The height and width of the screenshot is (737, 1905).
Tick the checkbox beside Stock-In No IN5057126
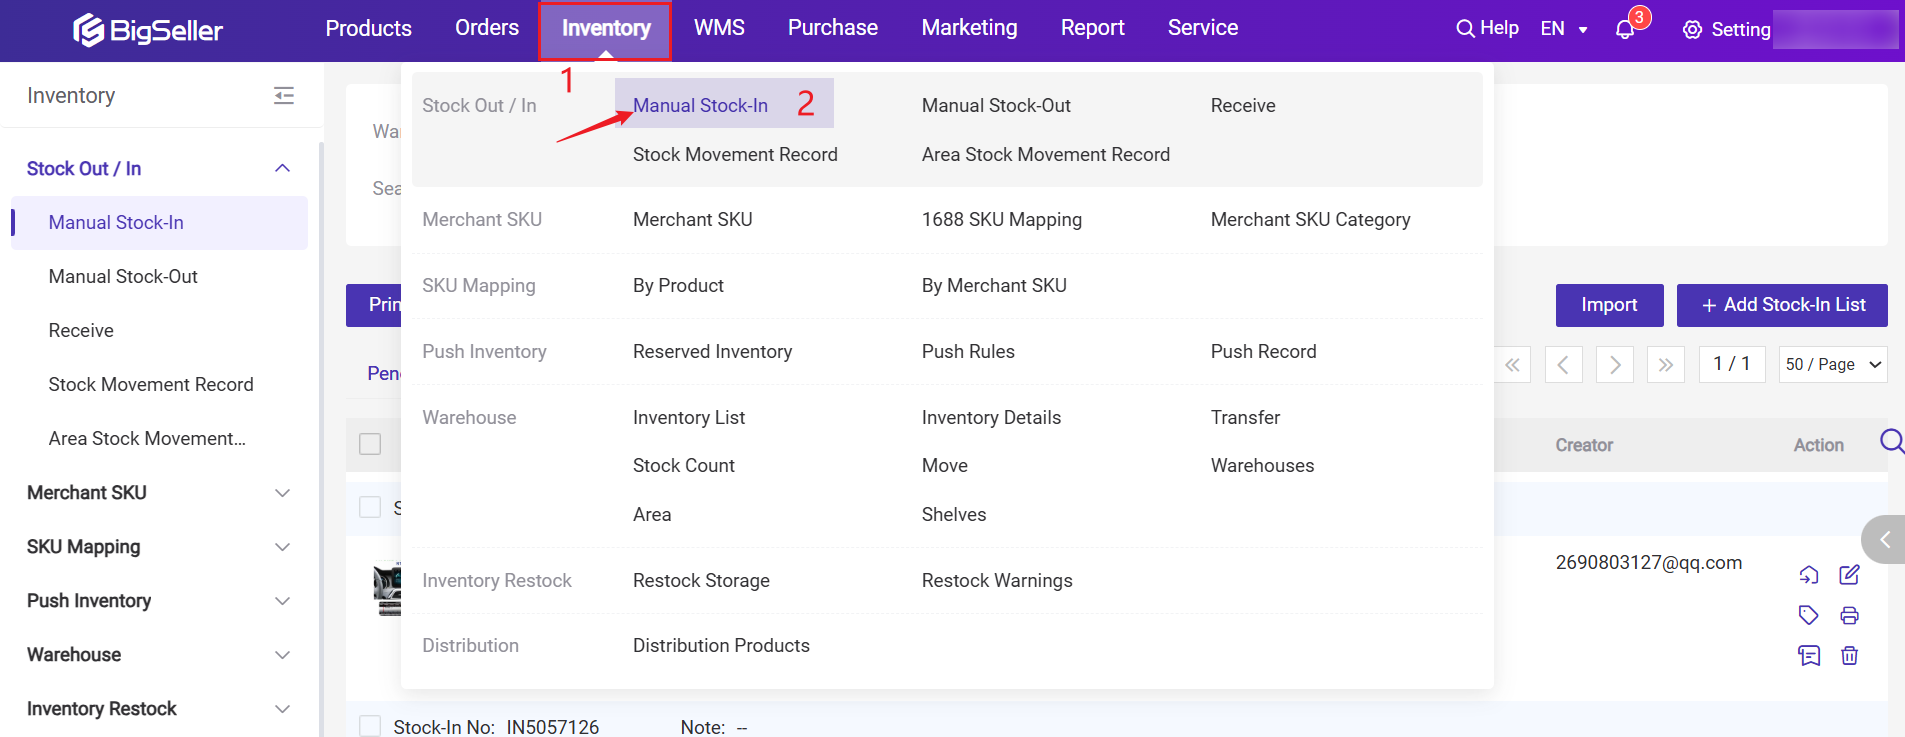point(370,726)
